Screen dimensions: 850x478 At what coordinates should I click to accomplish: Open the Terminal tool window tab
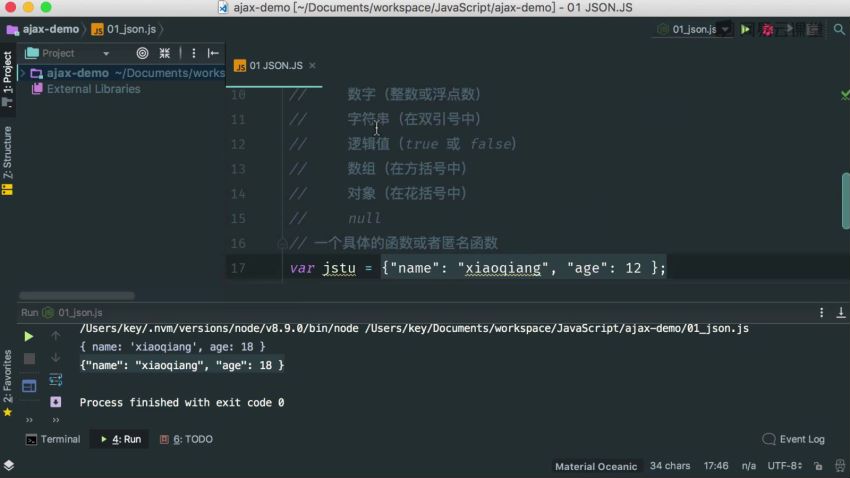click(53, 440)
